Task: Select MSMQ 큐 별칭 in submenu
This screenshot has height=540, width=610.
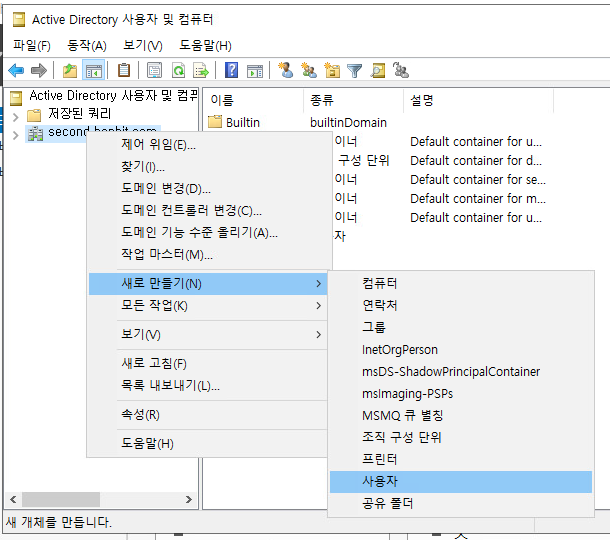Action: [x=461, y=416]
